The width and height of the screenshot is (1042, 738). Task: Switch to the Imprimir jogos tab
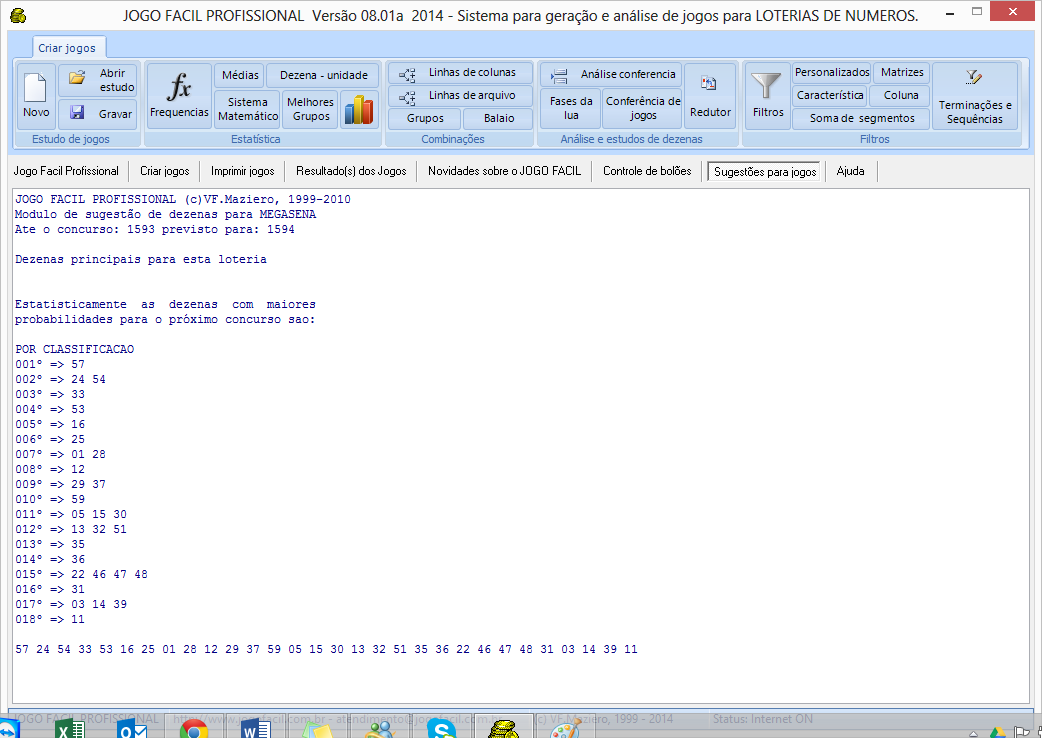[241, 171]
